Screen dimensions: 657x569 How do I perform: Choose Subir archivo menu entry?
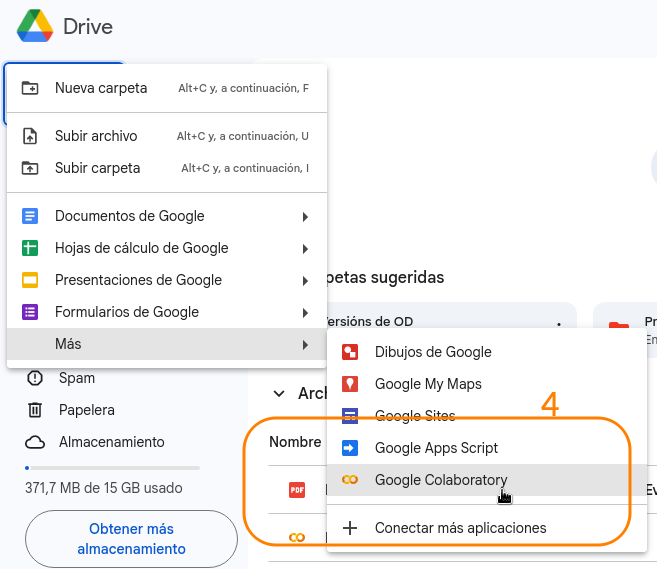tap(167, 136)
